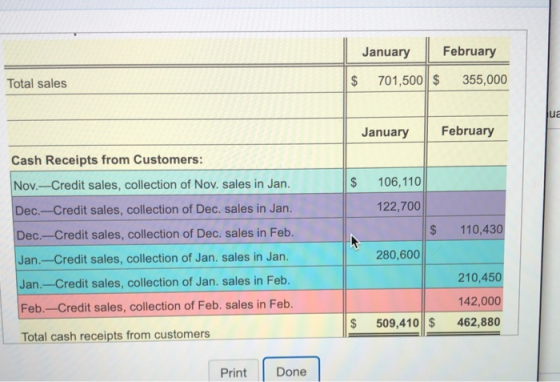Image resolution: width=560 pixels, height=382 pixels.
Task: Select the value 106,110
Action: (400, 182)
